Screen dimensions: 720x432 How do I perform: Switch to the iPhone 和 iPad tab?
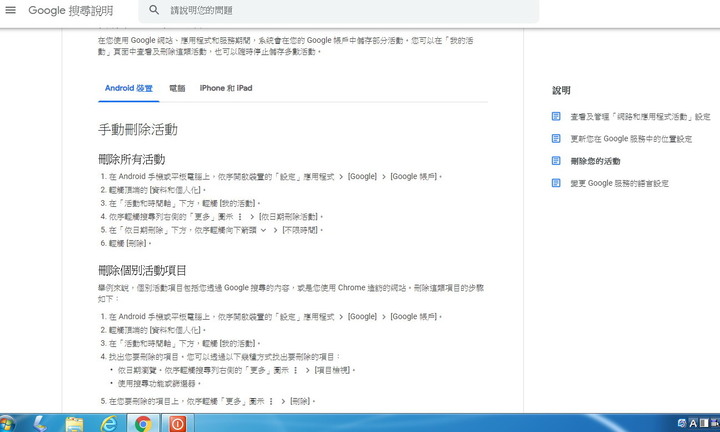[226, 88]
